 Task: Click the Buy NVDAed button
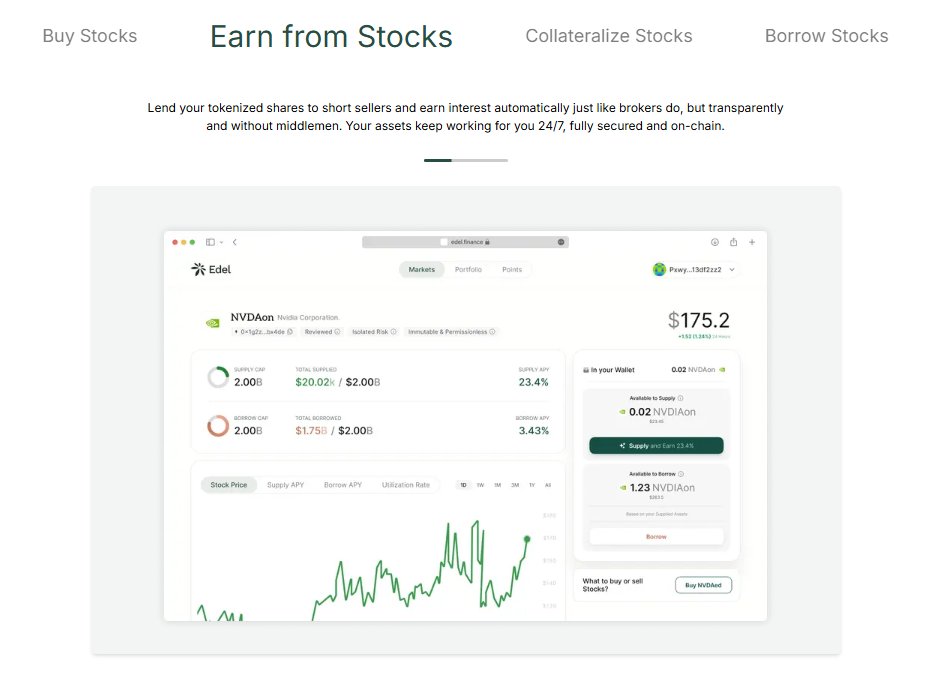tap(703, 585)
